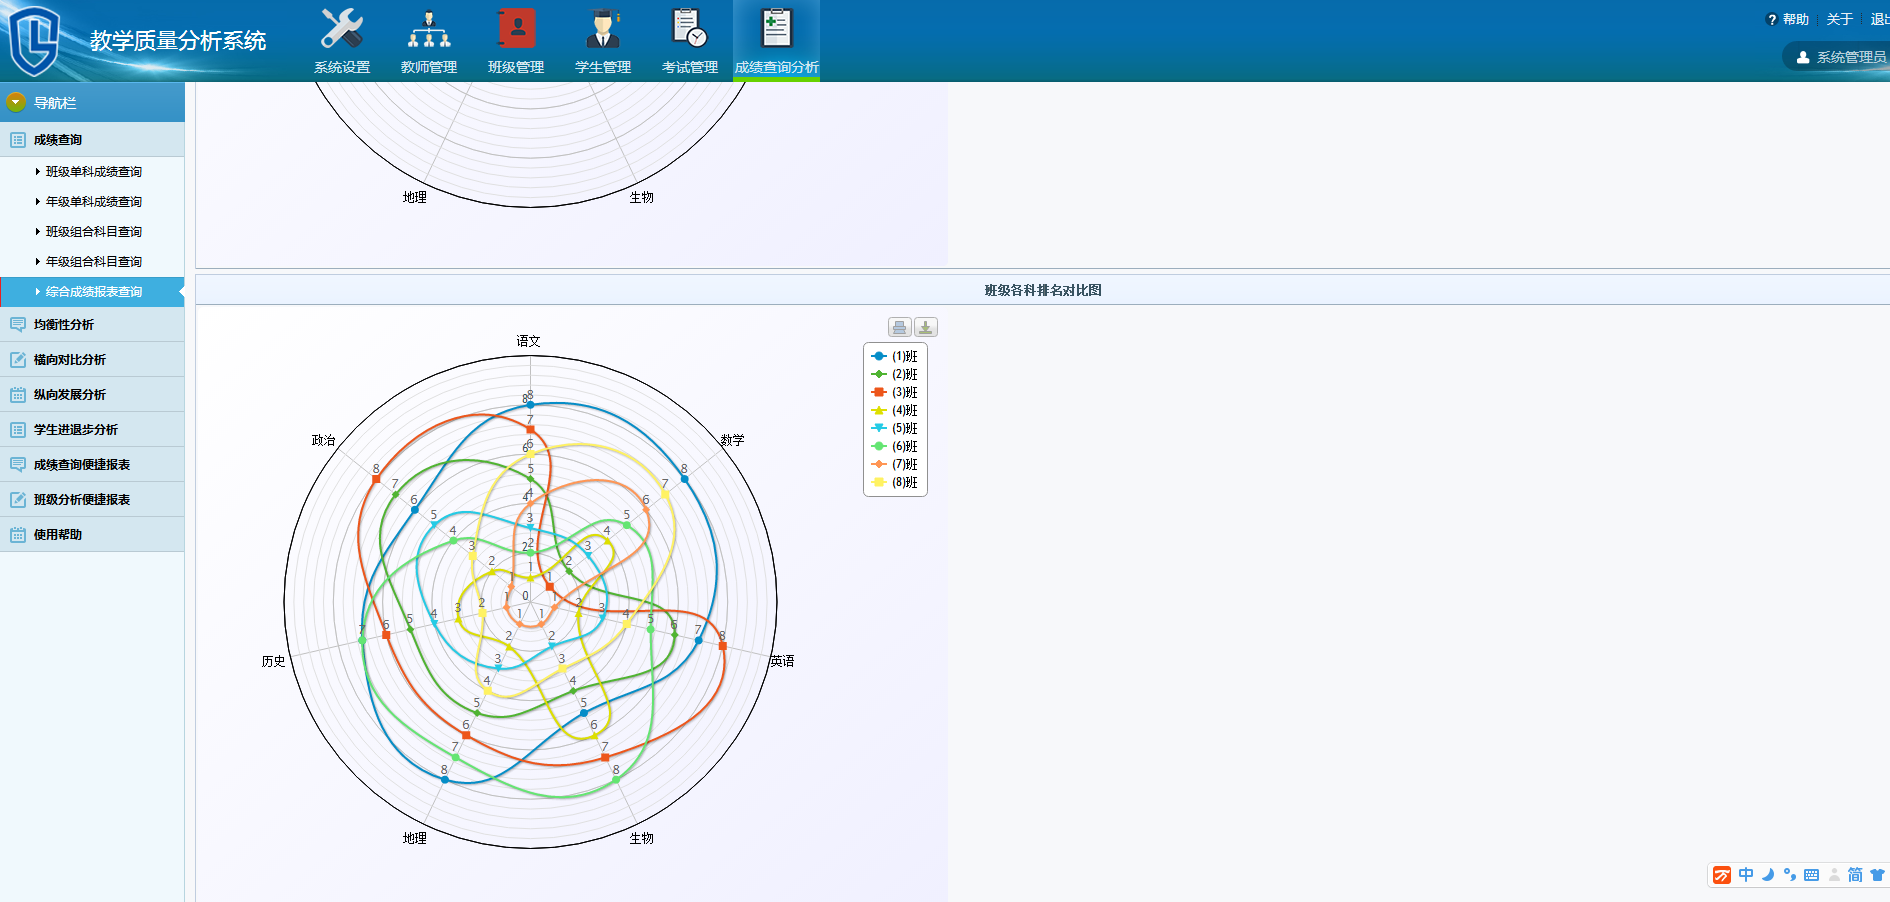
Task: Click the print chart icon
Action: pyautogui.click(x=899, y=327)
